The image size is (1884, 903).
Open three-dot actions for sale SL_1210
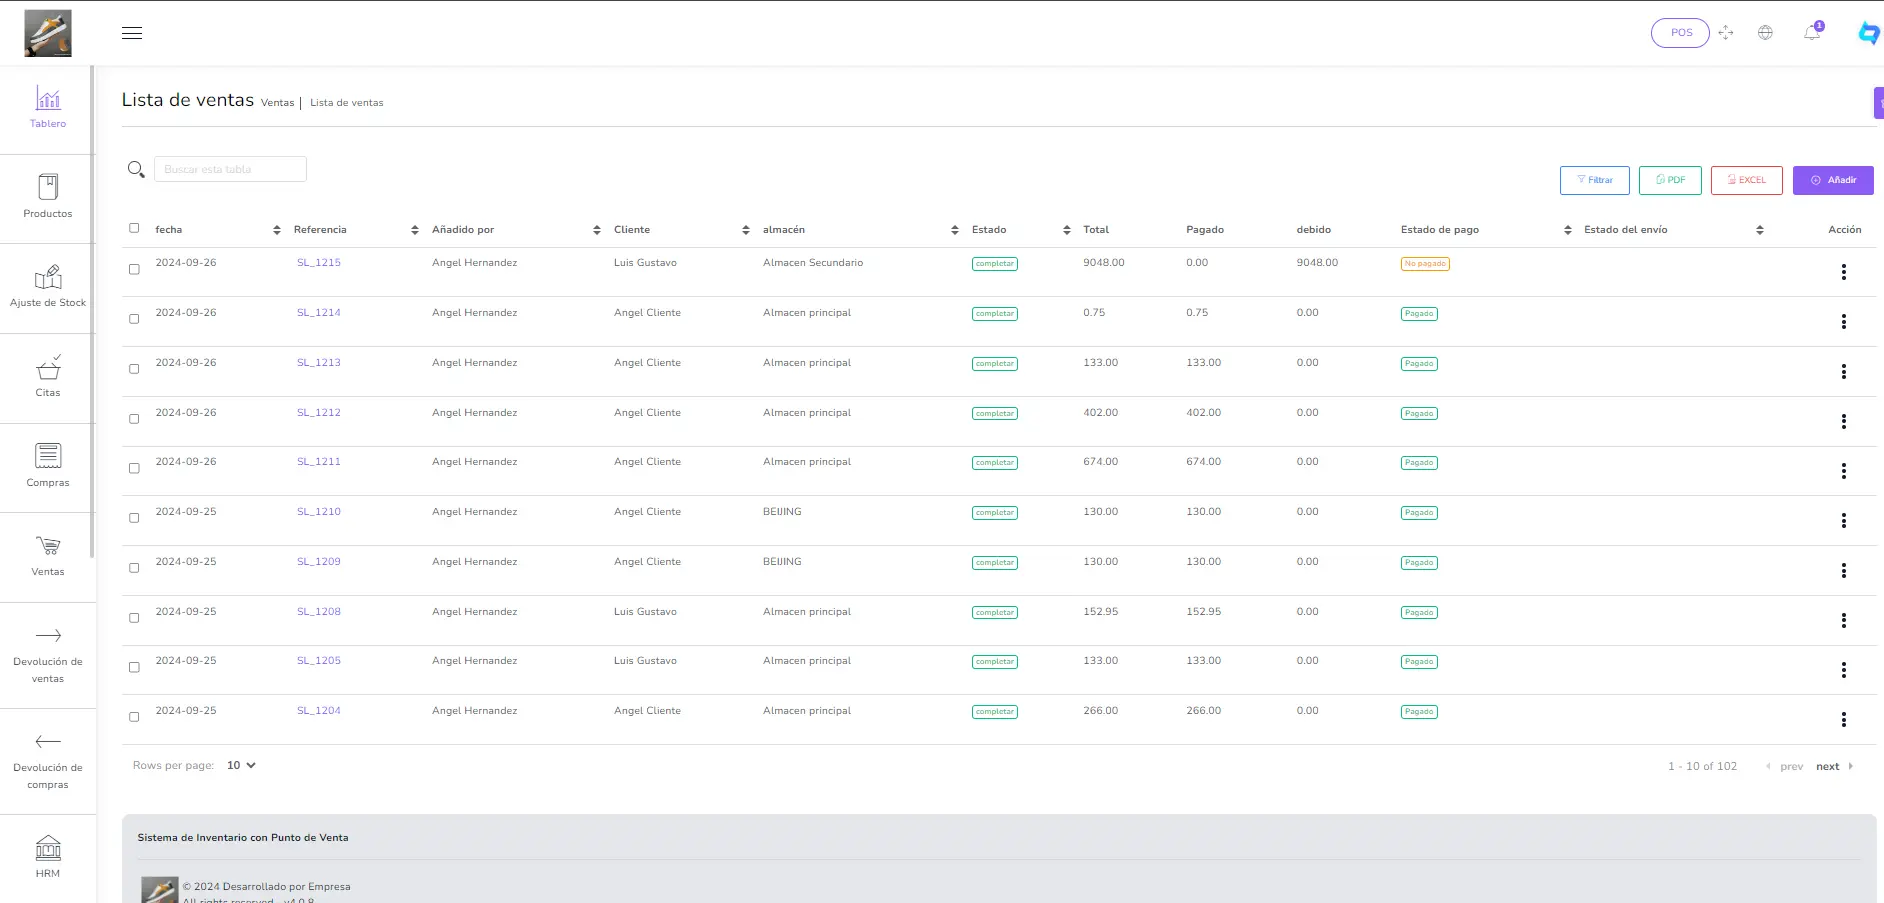point(1843,521)
